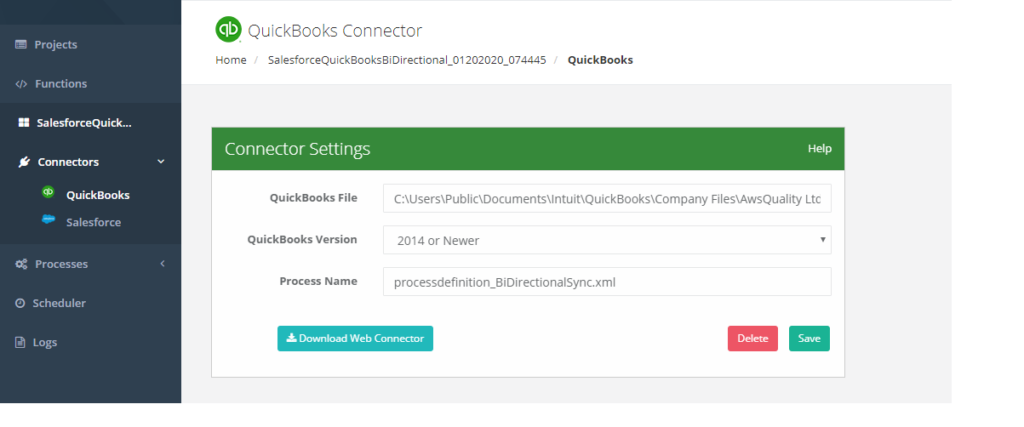Focus the Process Name text field
This screenshot has width=1024, height=427.
click(x=606, y=282)
